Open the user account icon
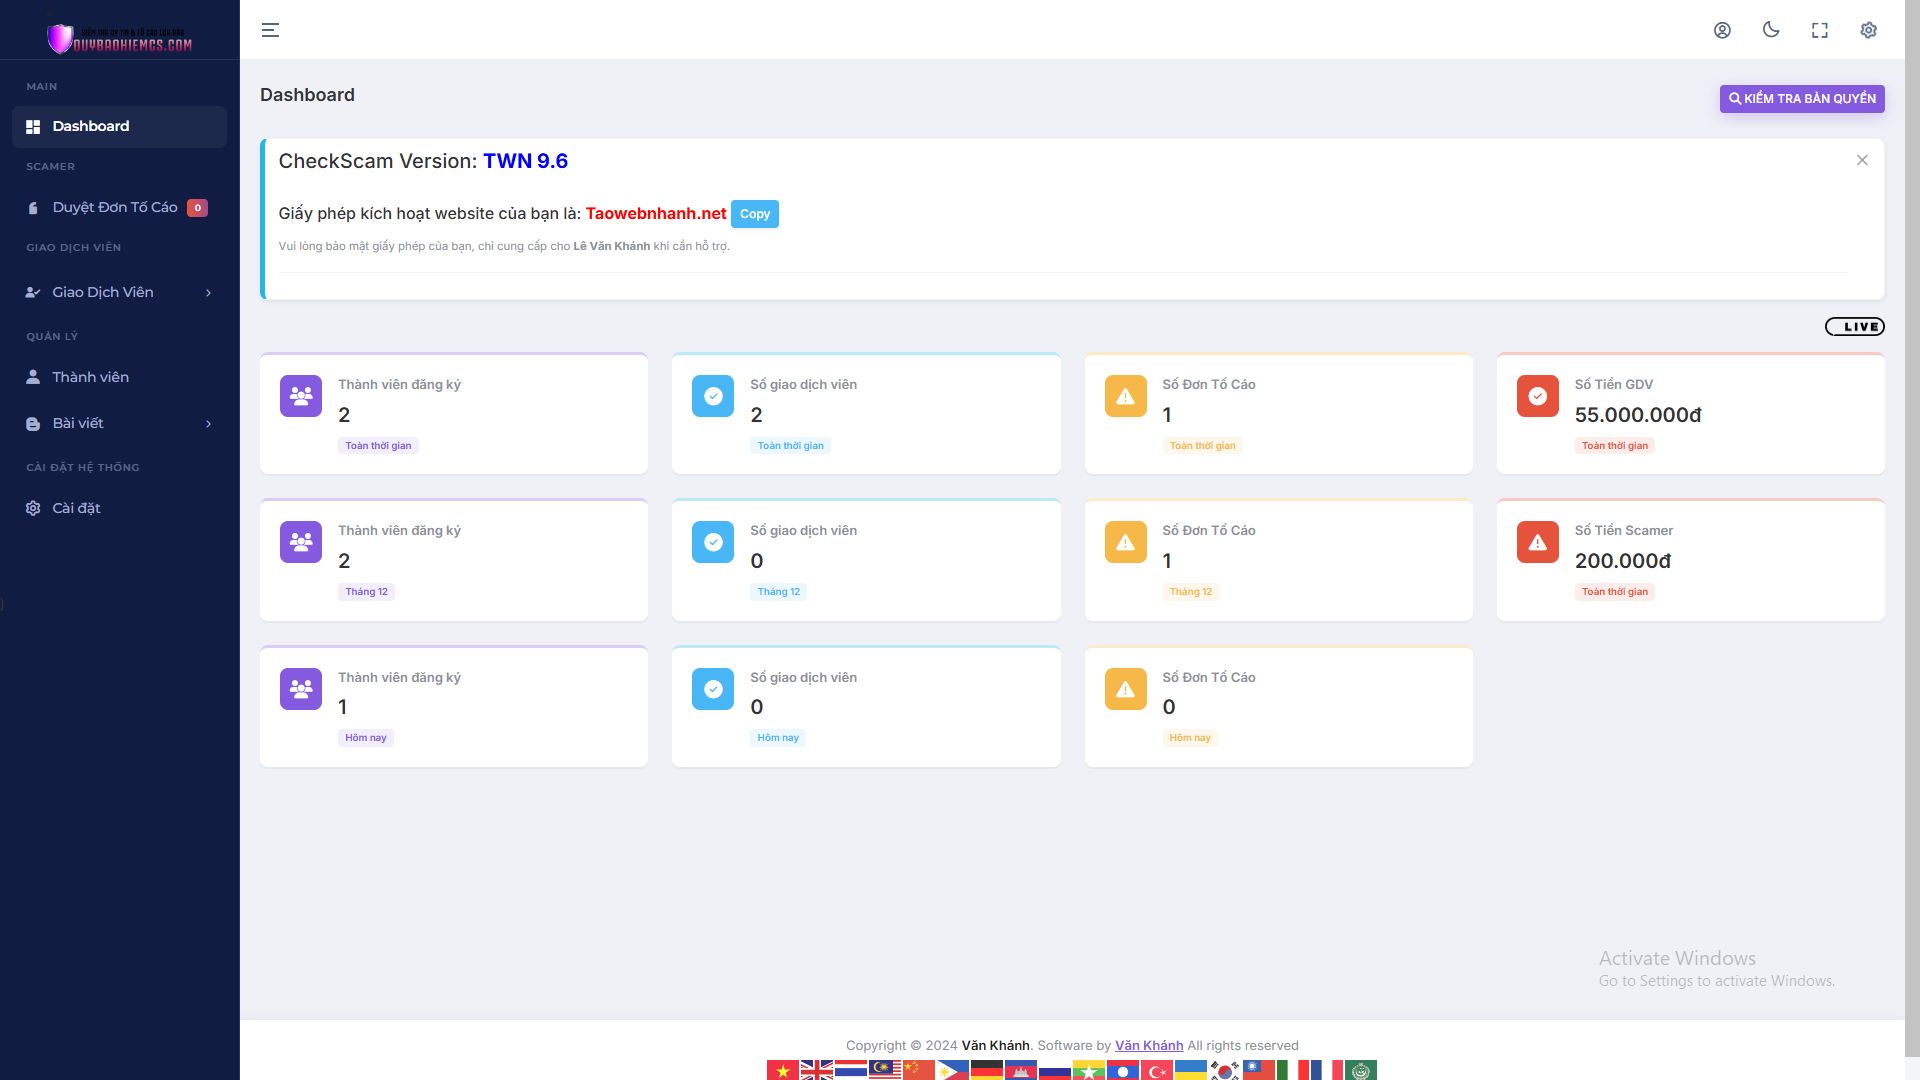1920x1080 pixels. point(1723,30)
